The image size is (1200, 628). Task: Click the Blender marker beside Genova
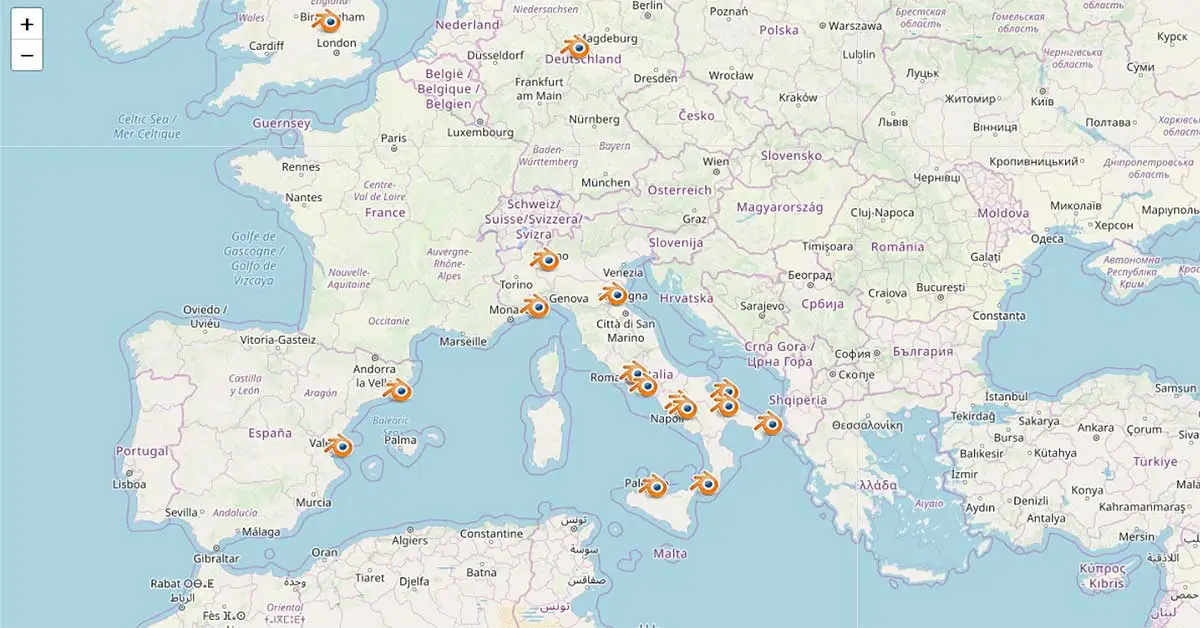[536, 307]
